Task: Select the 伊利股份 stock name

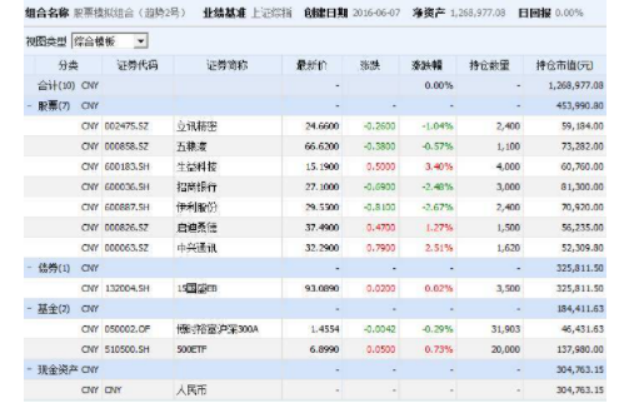Action: tap(197, 207)
